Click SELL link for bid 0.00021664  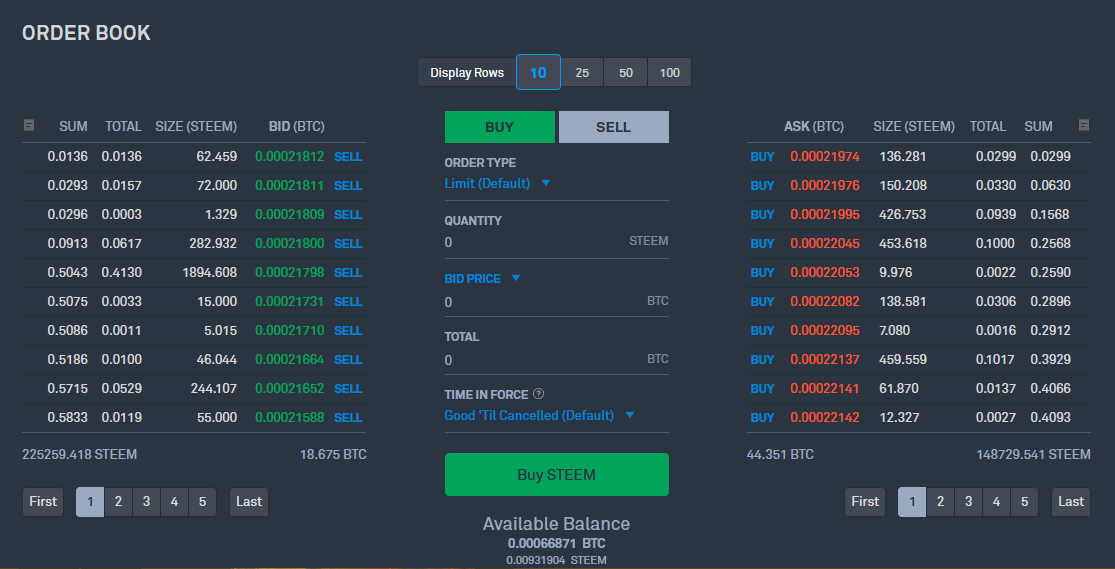click(x=348, y=360)
